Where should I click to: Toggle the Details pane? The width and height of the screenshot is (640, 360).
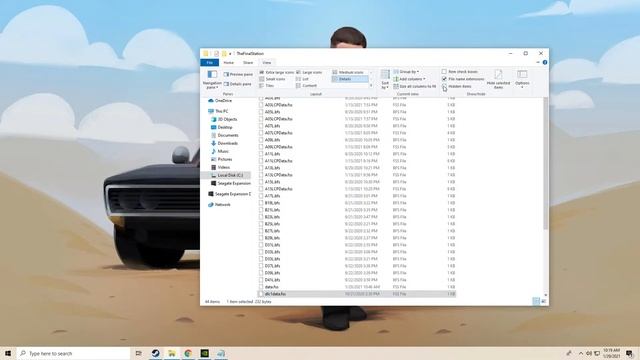pyautogui.click(x=238, y=84)
